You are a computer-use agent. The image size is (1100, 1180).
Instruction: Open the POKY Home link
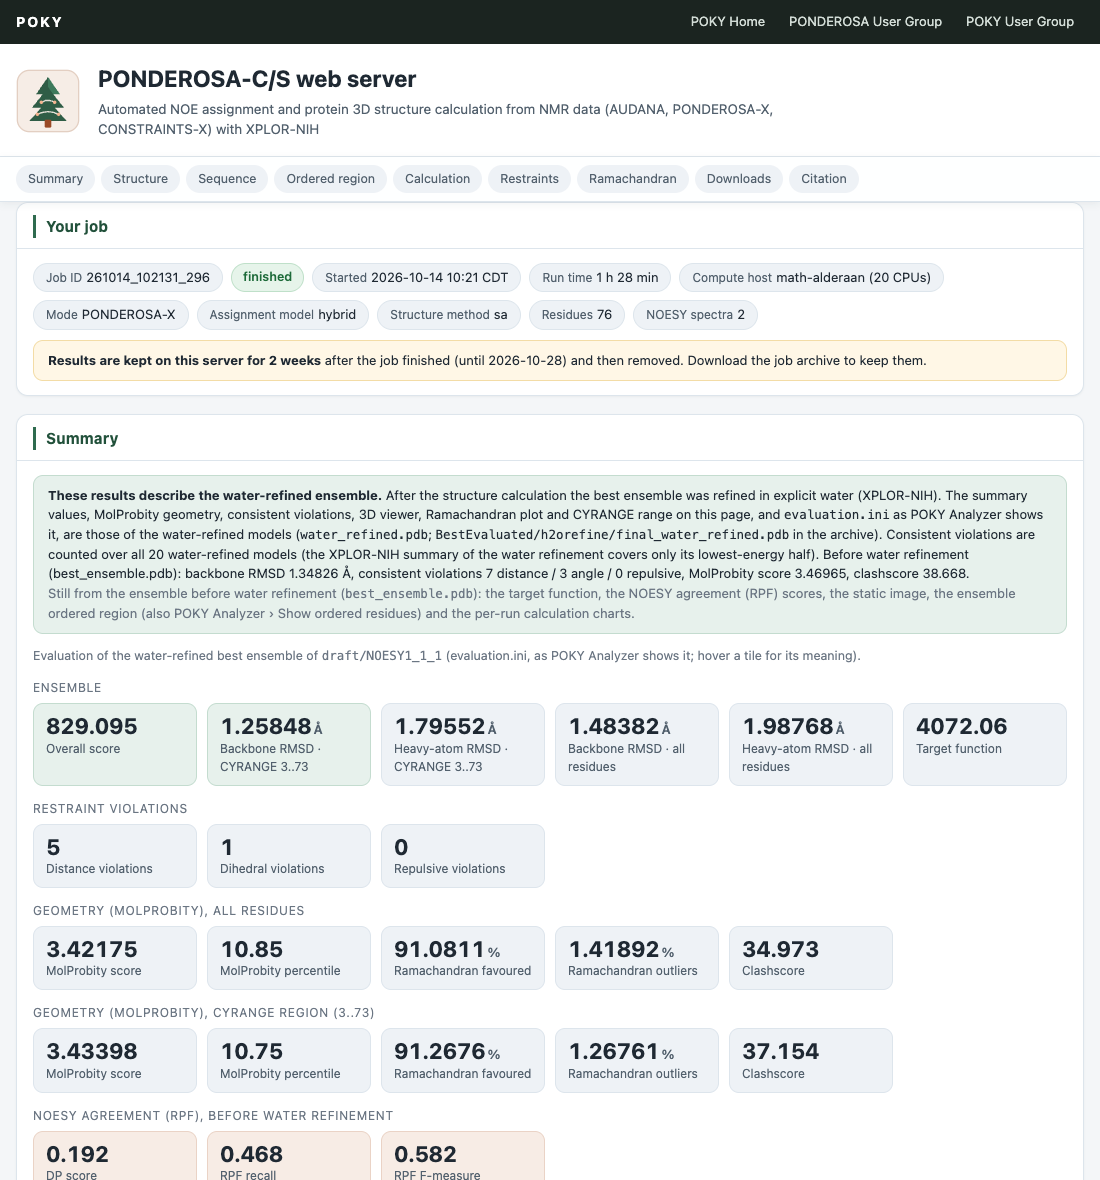click(x=728, y=22)
